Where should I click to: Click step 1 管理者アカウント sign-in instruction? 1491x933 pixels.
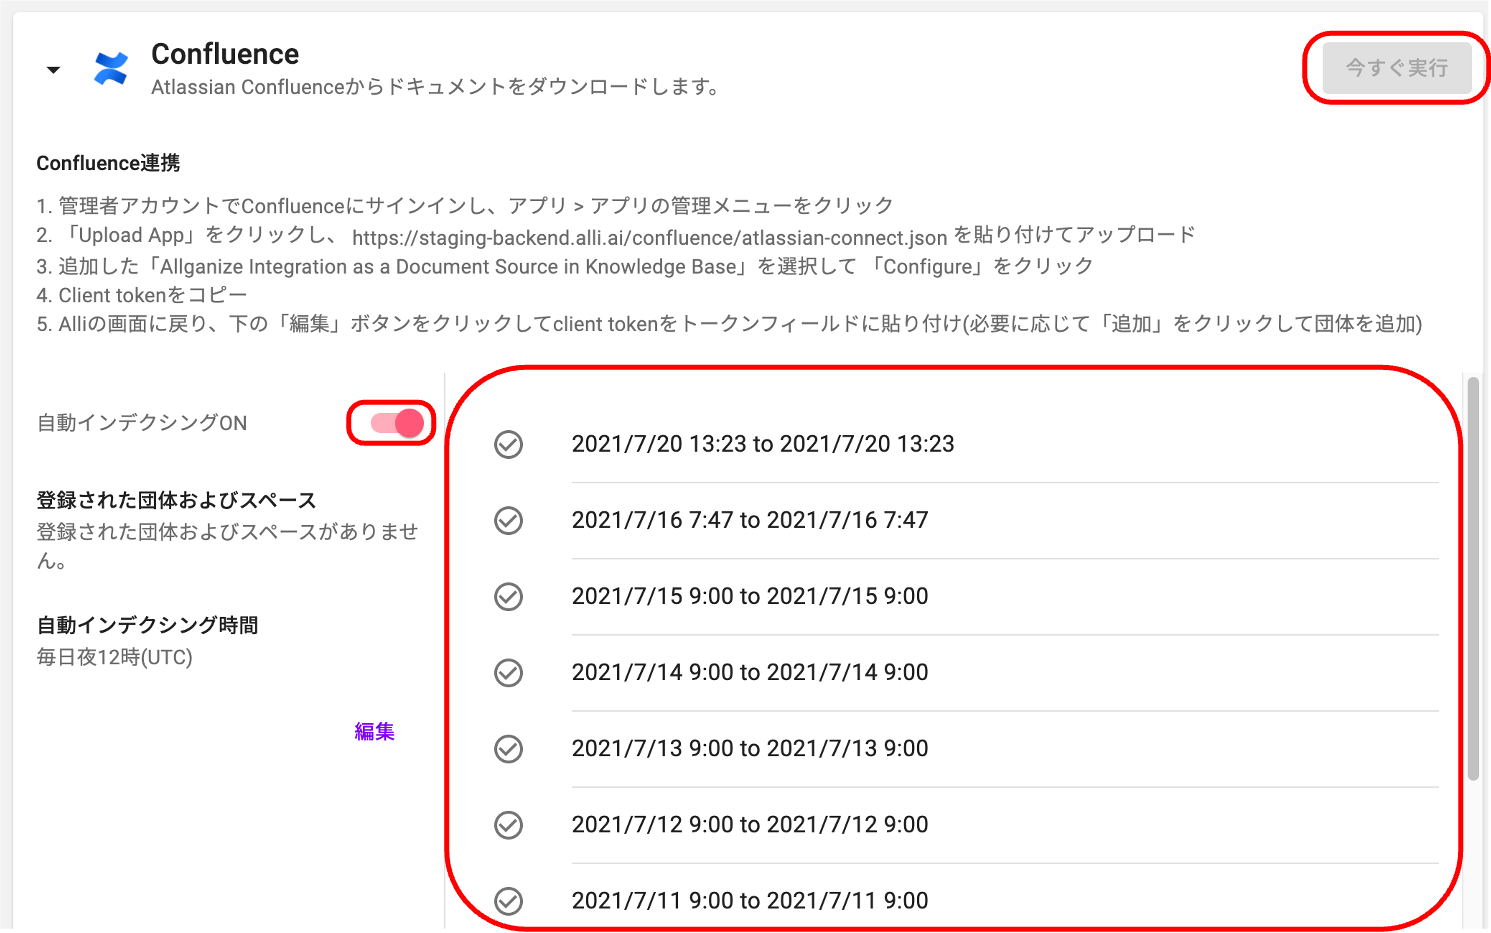[x=465, y=206]
